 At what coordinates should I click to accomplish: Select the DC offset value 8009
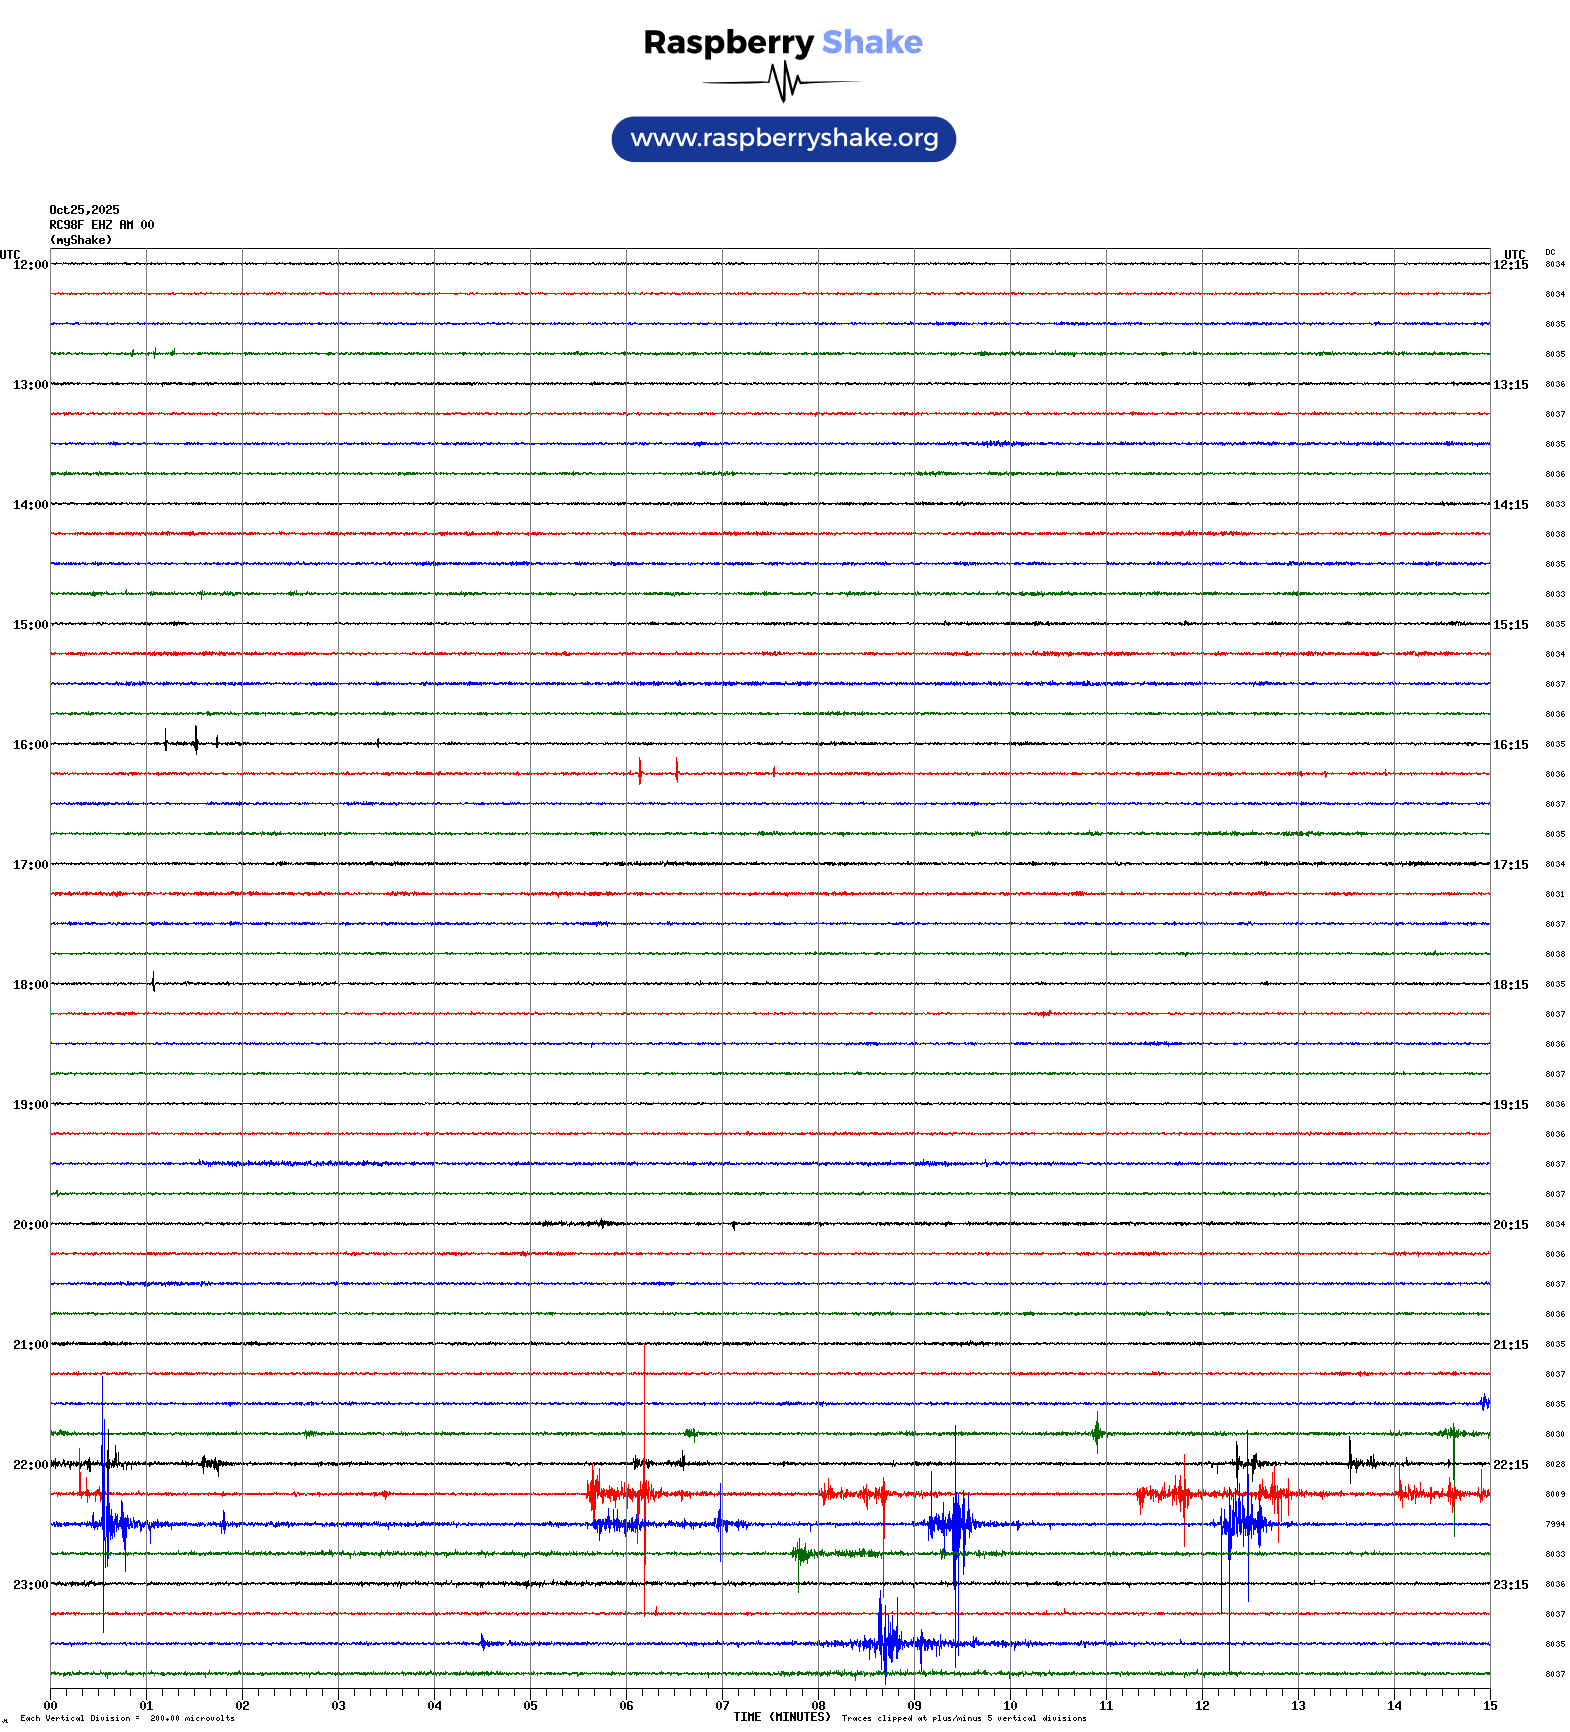coord(1555,1494)
